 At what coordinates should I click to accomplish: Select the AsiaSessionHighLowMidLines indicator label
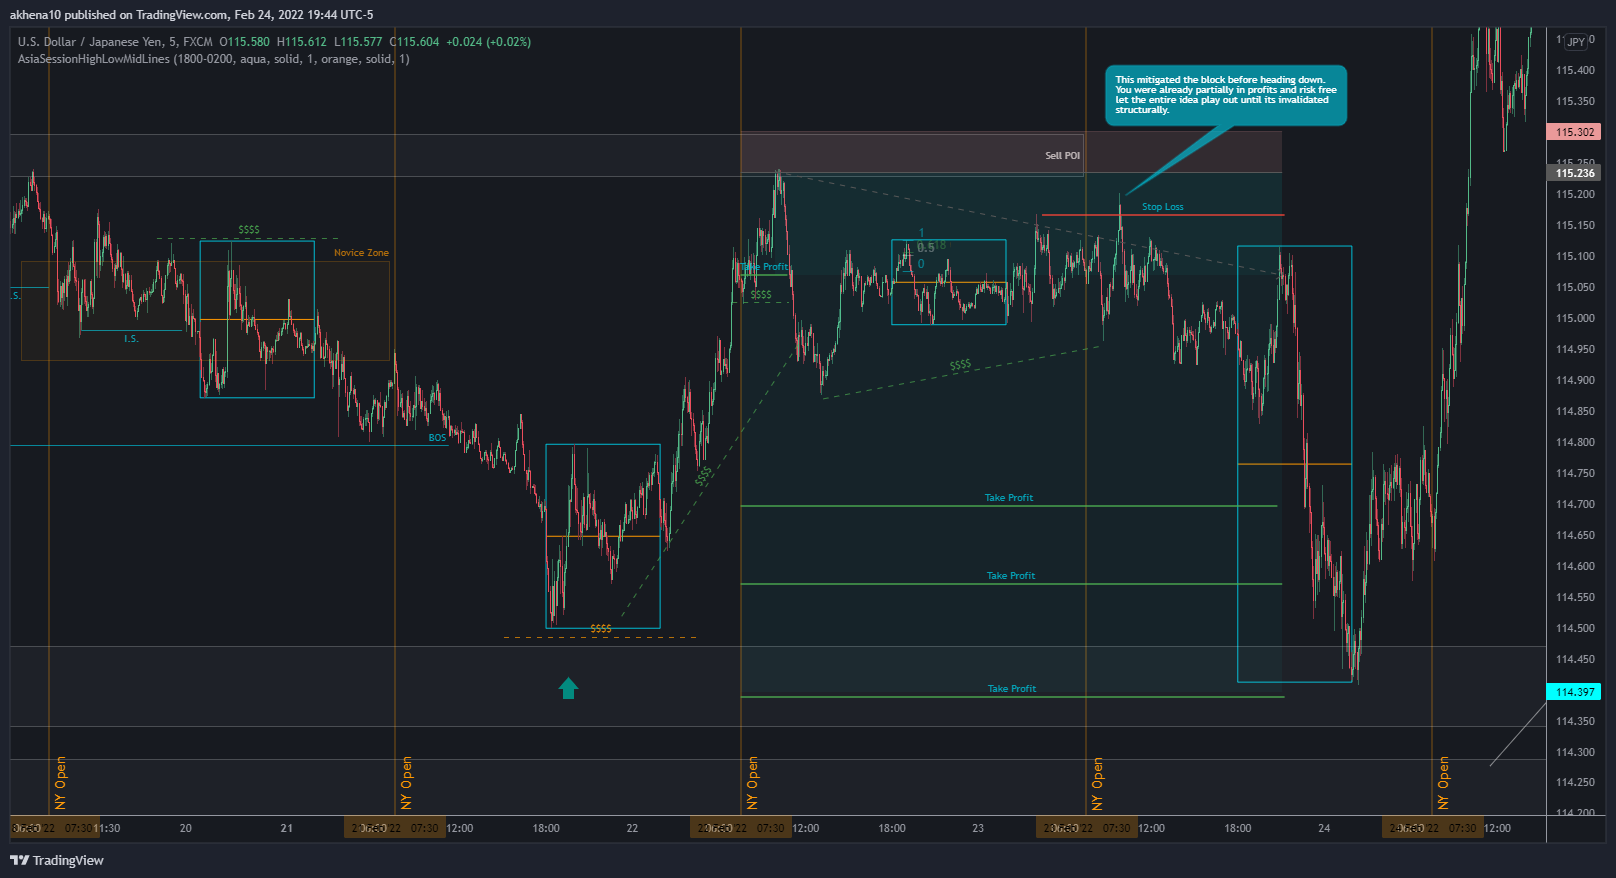point(213,59)
